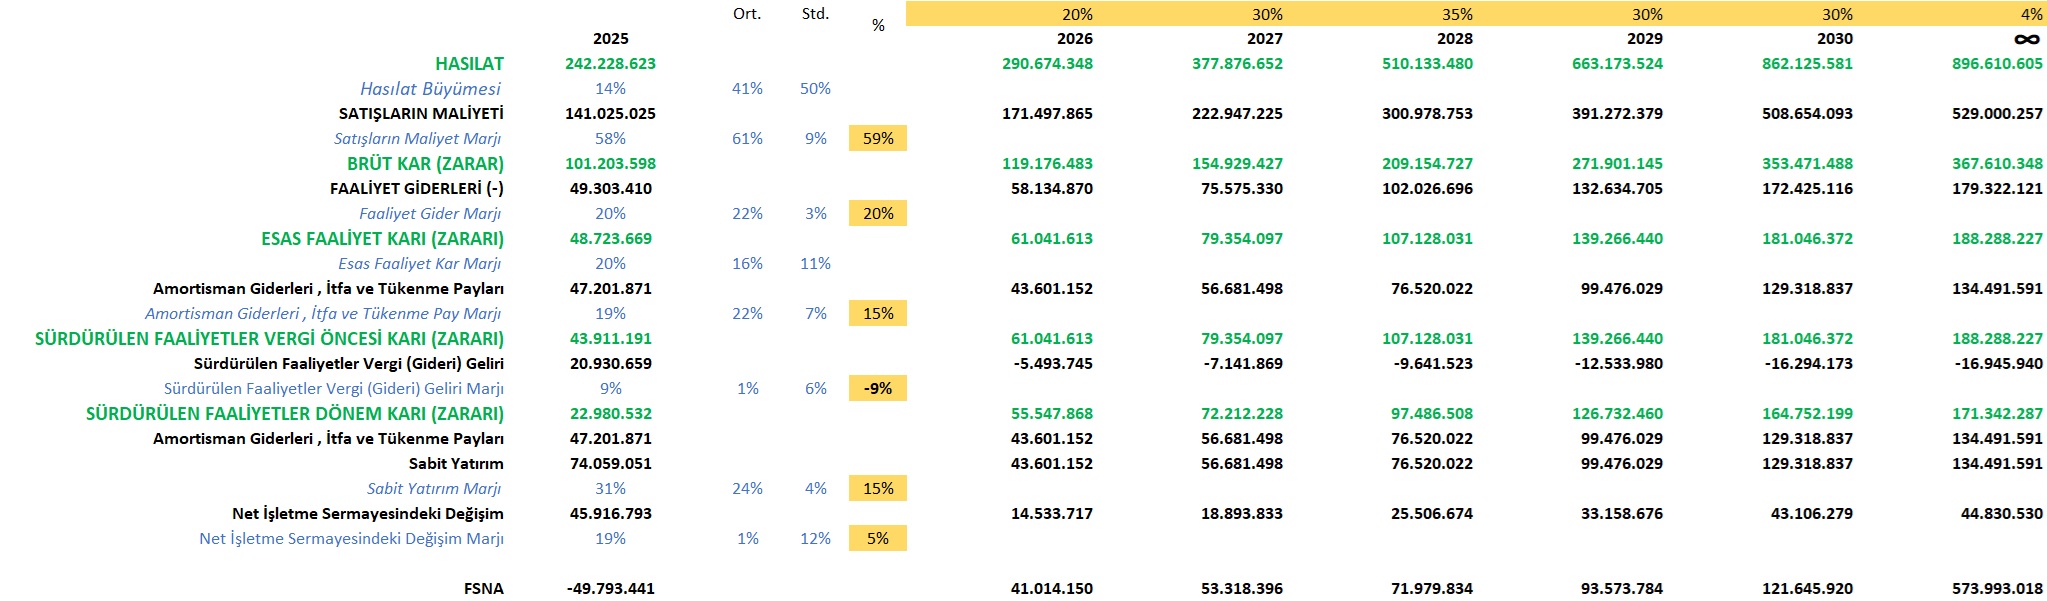Click yellow 5% working capital margin cell
Image resolution: width=2047 pixels, height=601 pixels.
coord(877,539)
